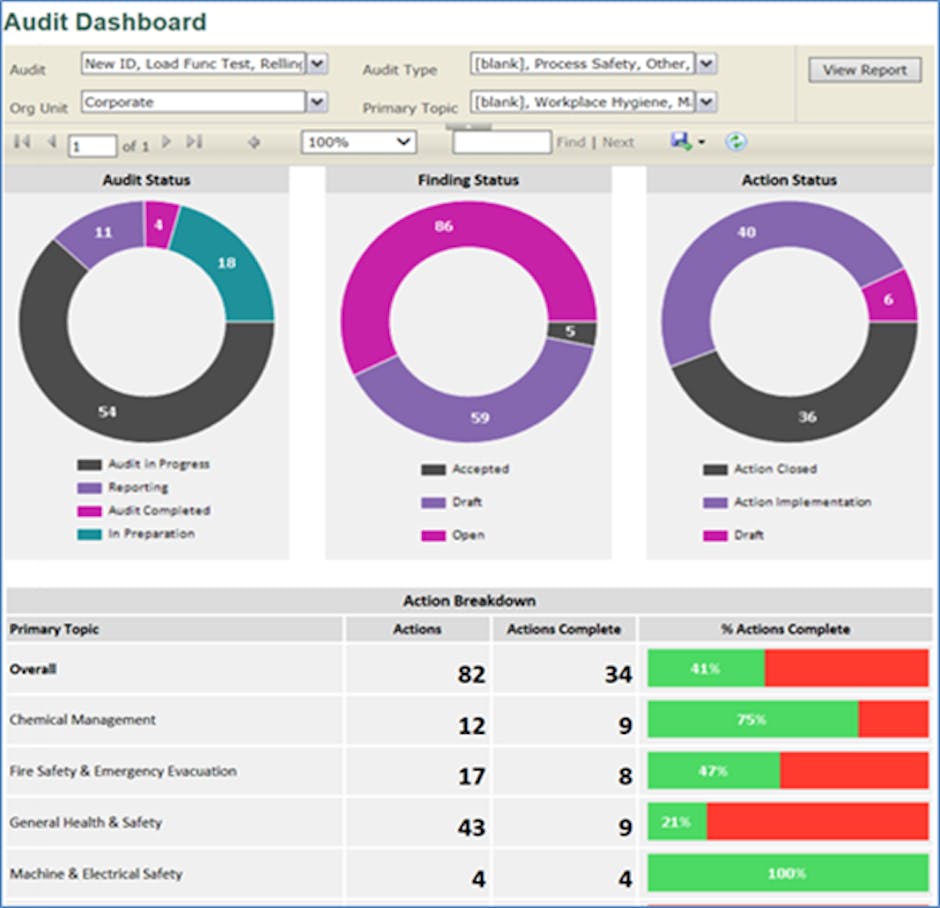The image size is (940, 908).
Task: Open the Audit selection dropdown
Action: (317, 63)
